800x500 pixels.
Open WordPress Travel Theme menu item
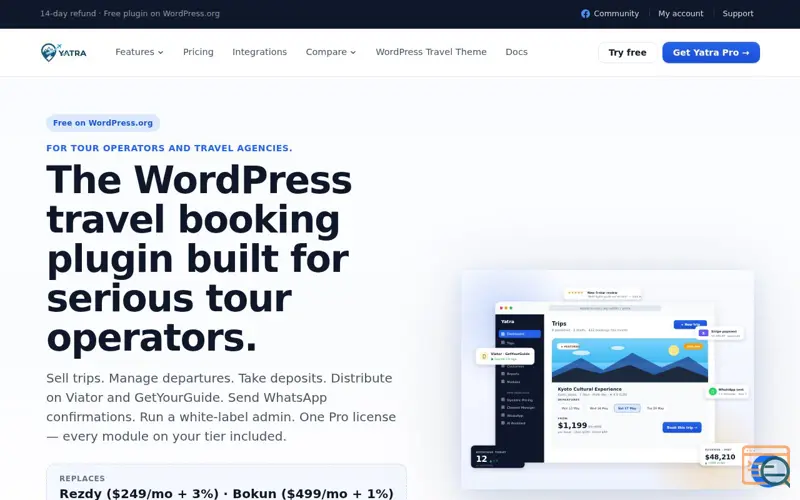click(x=431, y=52)
